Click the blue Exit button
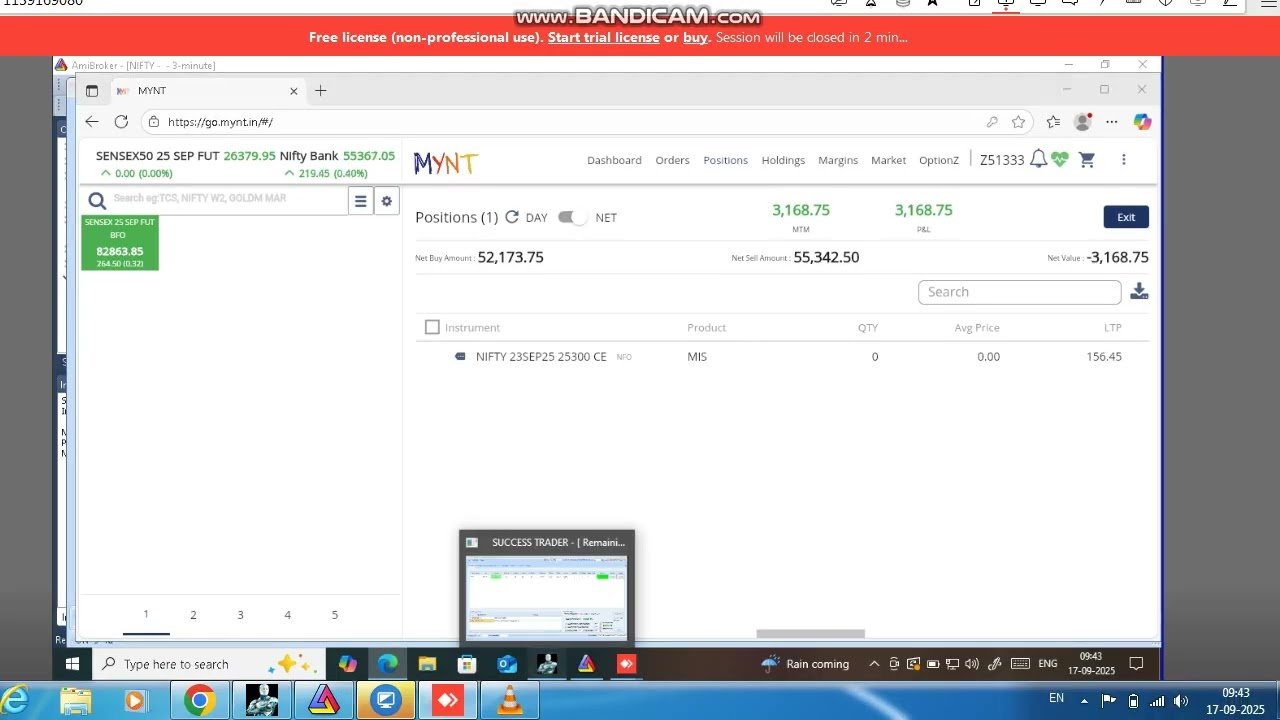 tap(1126, 217)
